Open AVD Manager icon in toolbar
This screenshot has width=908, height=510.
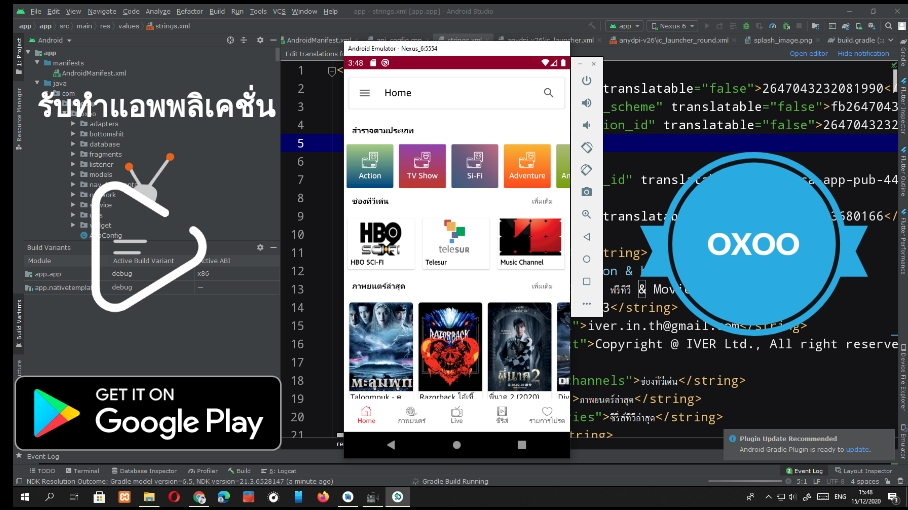(858, 26)
